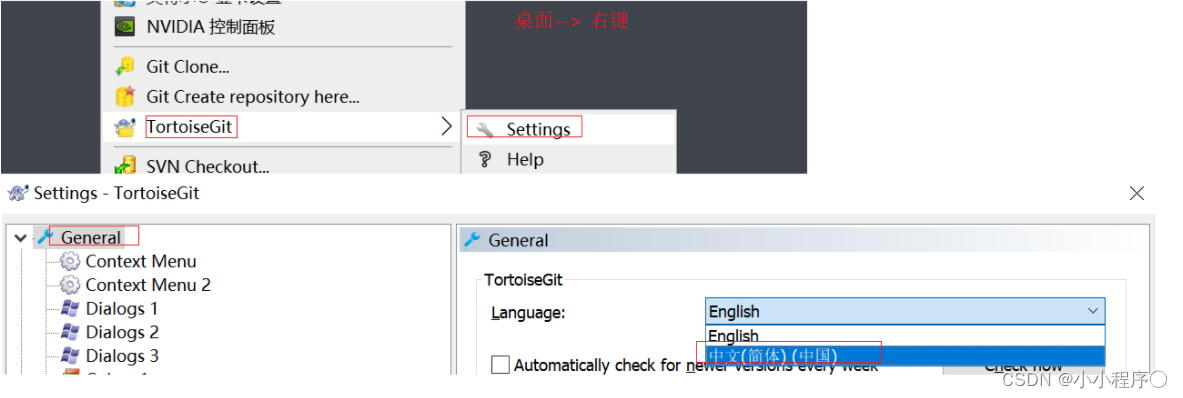Select Dialogs 2 tree item
1183x398 pixels.
pos(122,332)
